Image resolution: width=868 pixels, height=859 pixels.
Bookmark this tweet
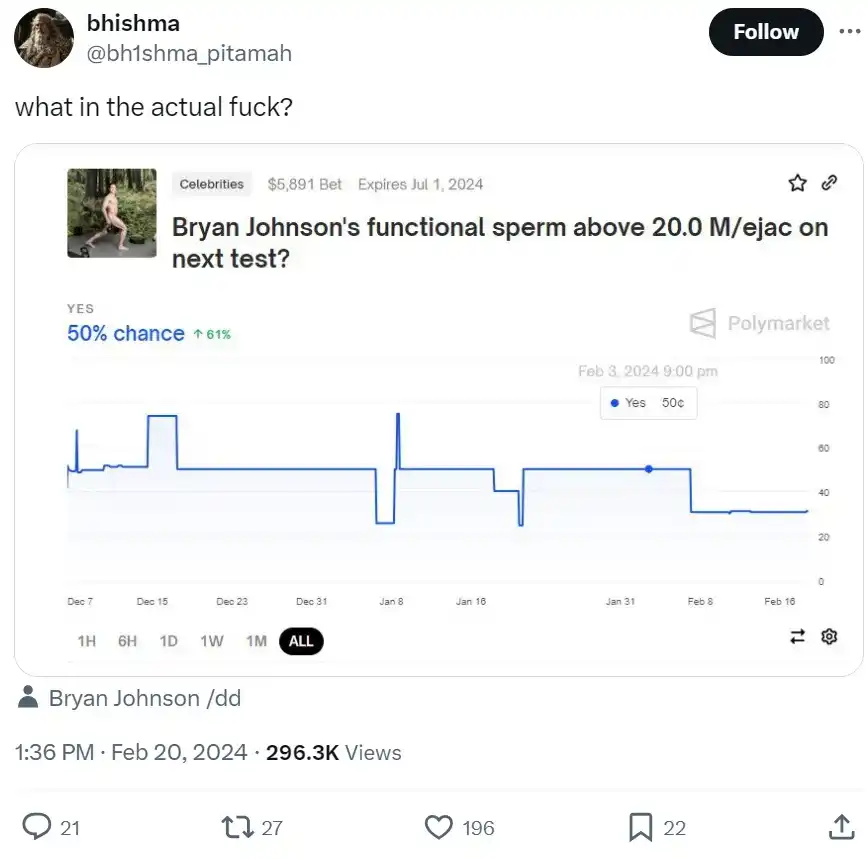640,827
